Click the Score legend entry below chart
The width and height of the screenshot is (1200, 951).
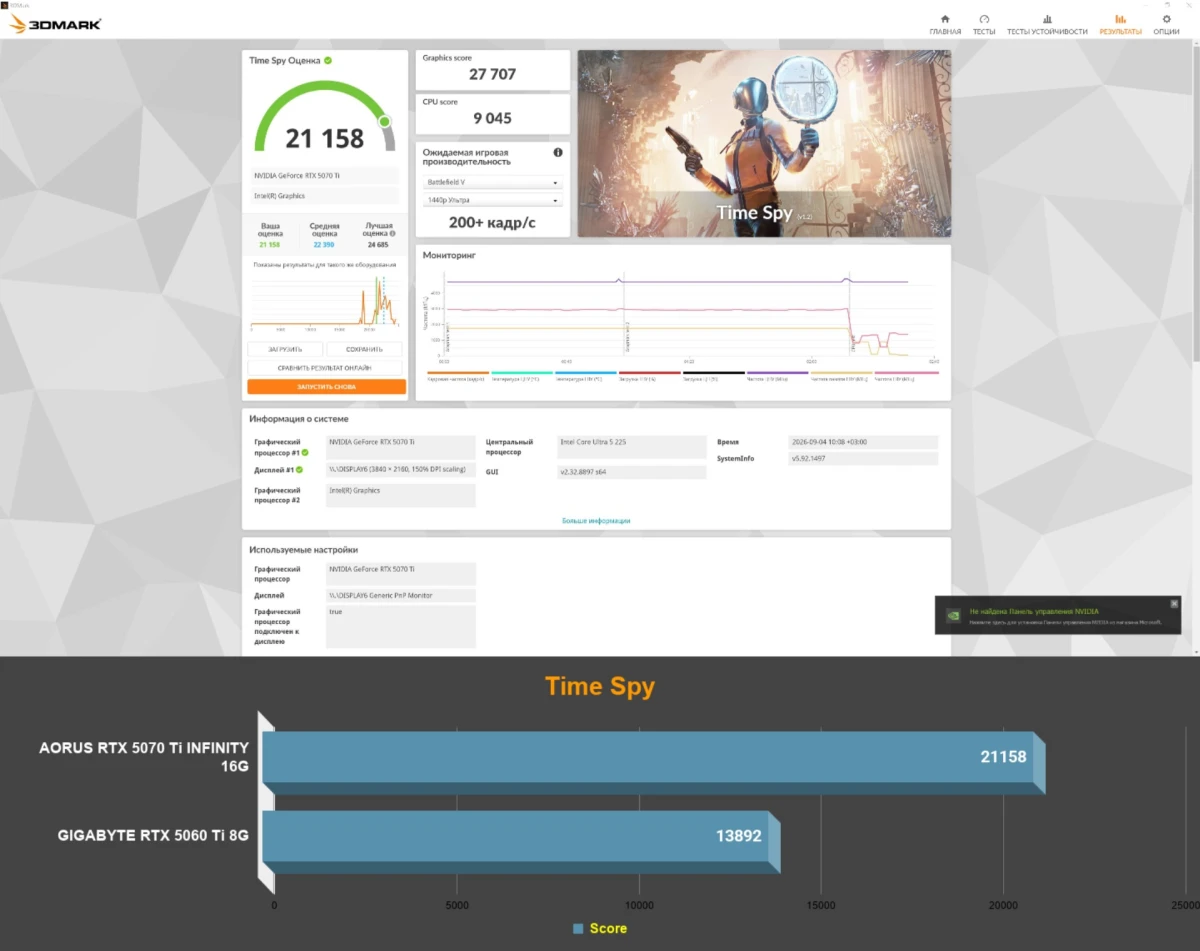pos(600,929)
